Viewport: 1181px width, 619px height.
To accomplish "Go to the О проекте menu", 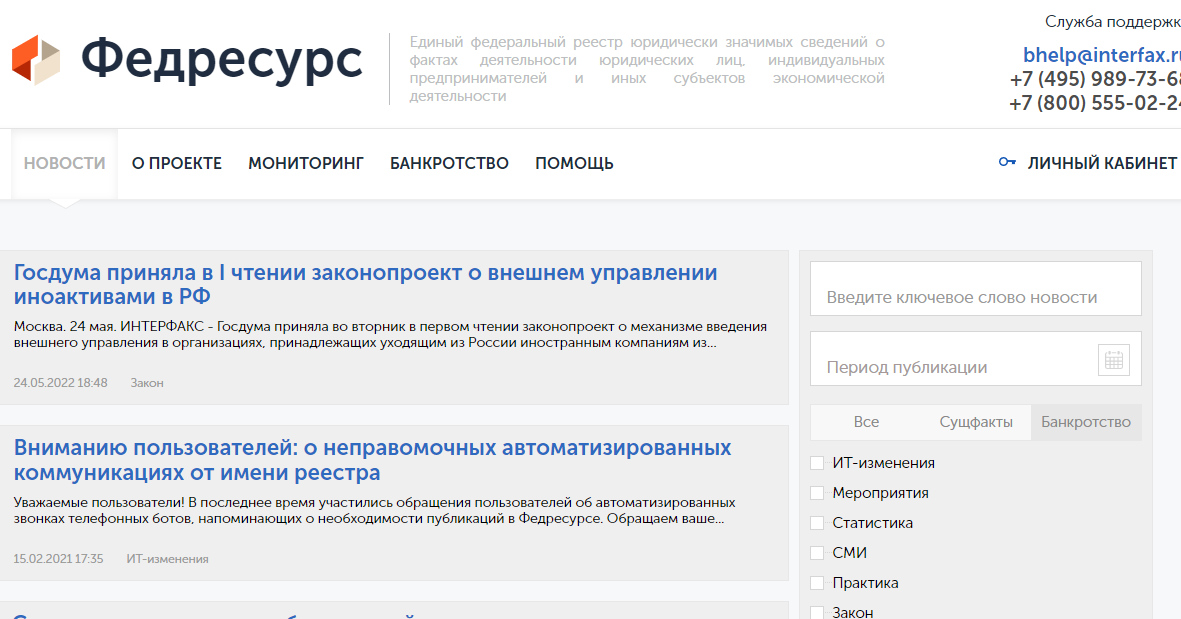I will click(177, 163).
